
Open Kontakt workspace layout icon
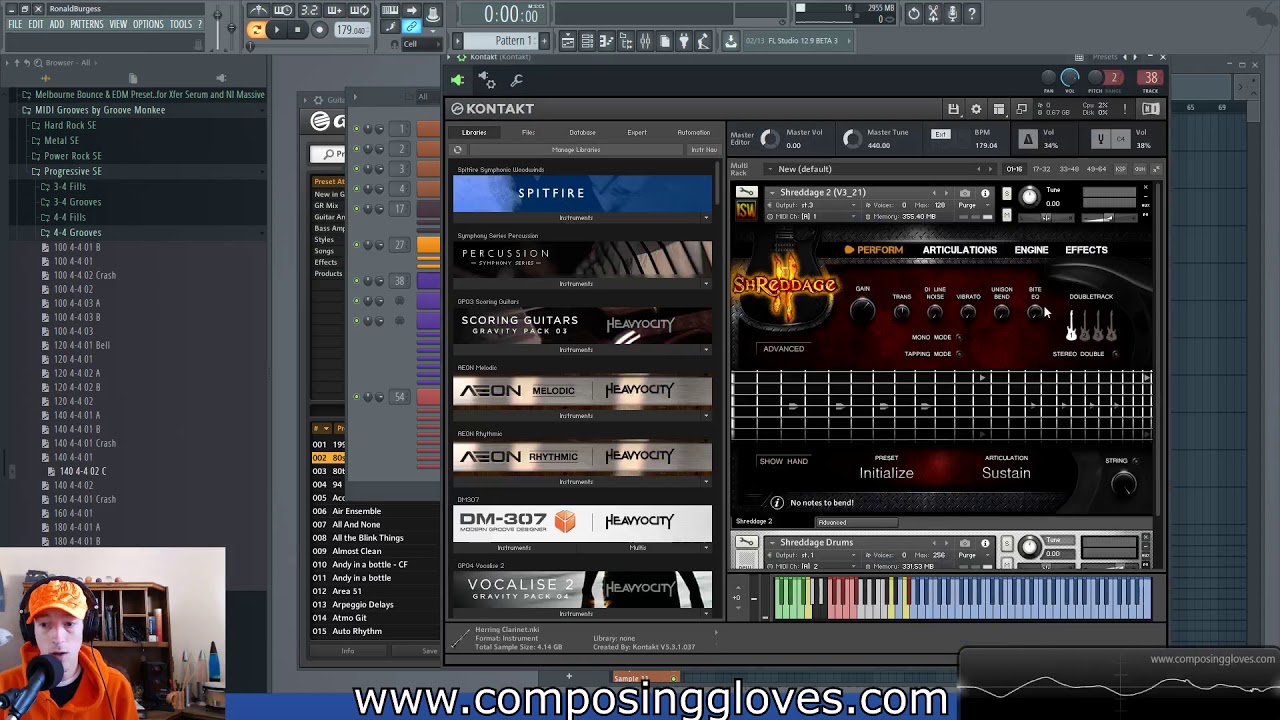click(x=999, y=109)
